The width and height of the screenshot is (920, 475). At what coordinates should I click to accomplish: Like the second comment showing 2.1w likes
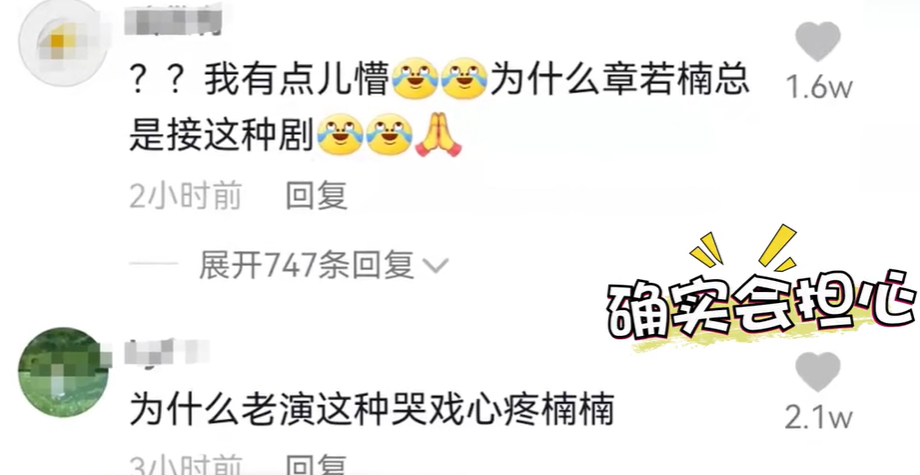[818, 372]
